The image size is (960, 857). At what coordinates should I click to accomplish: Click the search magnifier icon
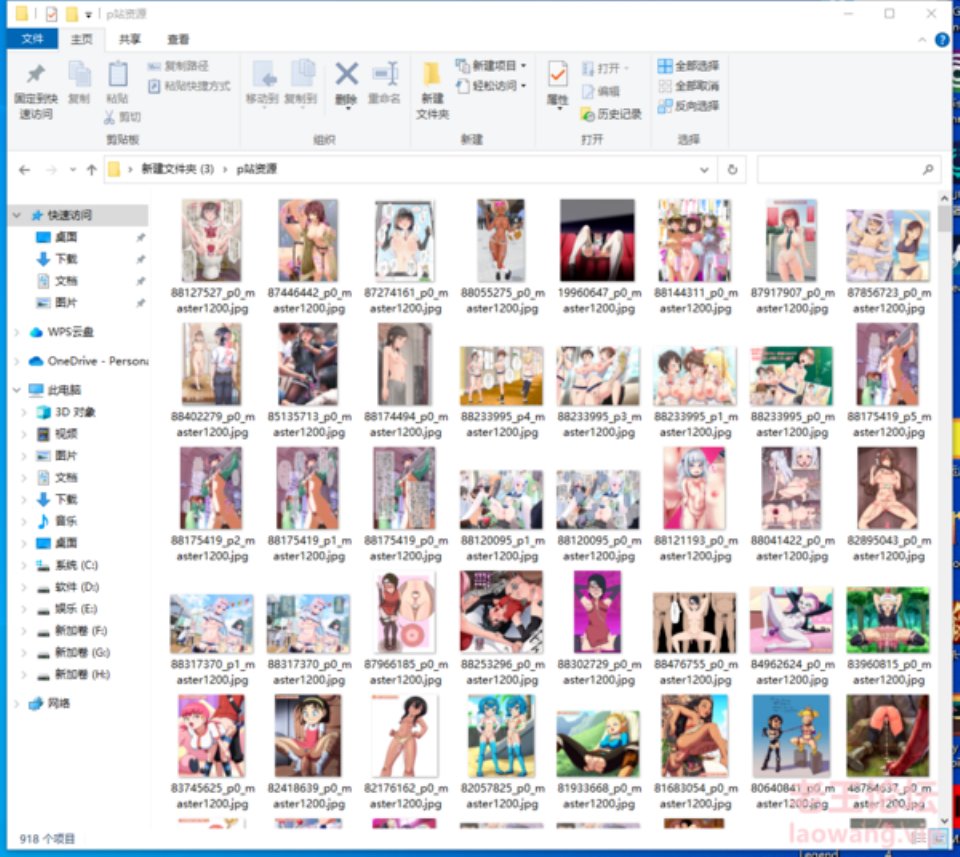[928, 170]
